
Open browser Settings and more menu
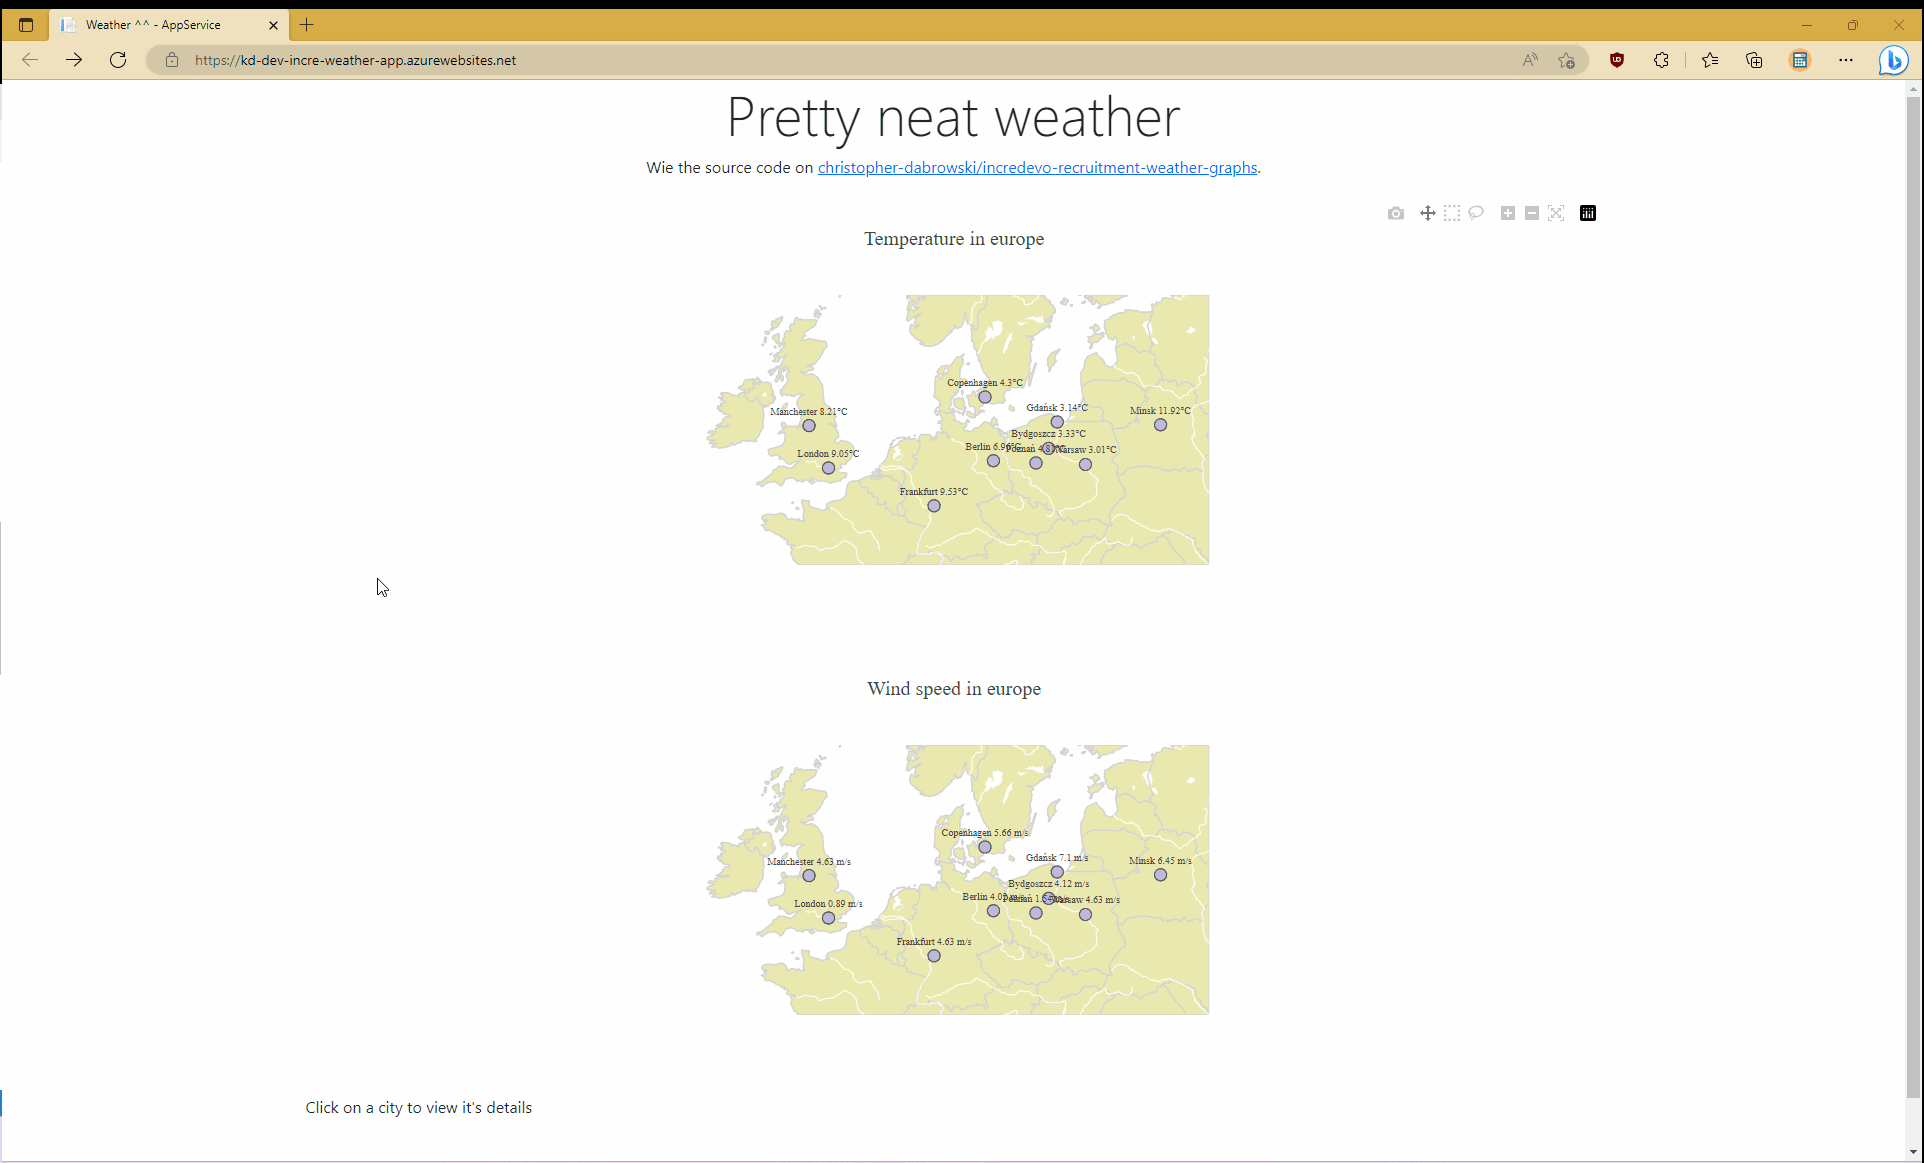tap(1845, 60)
